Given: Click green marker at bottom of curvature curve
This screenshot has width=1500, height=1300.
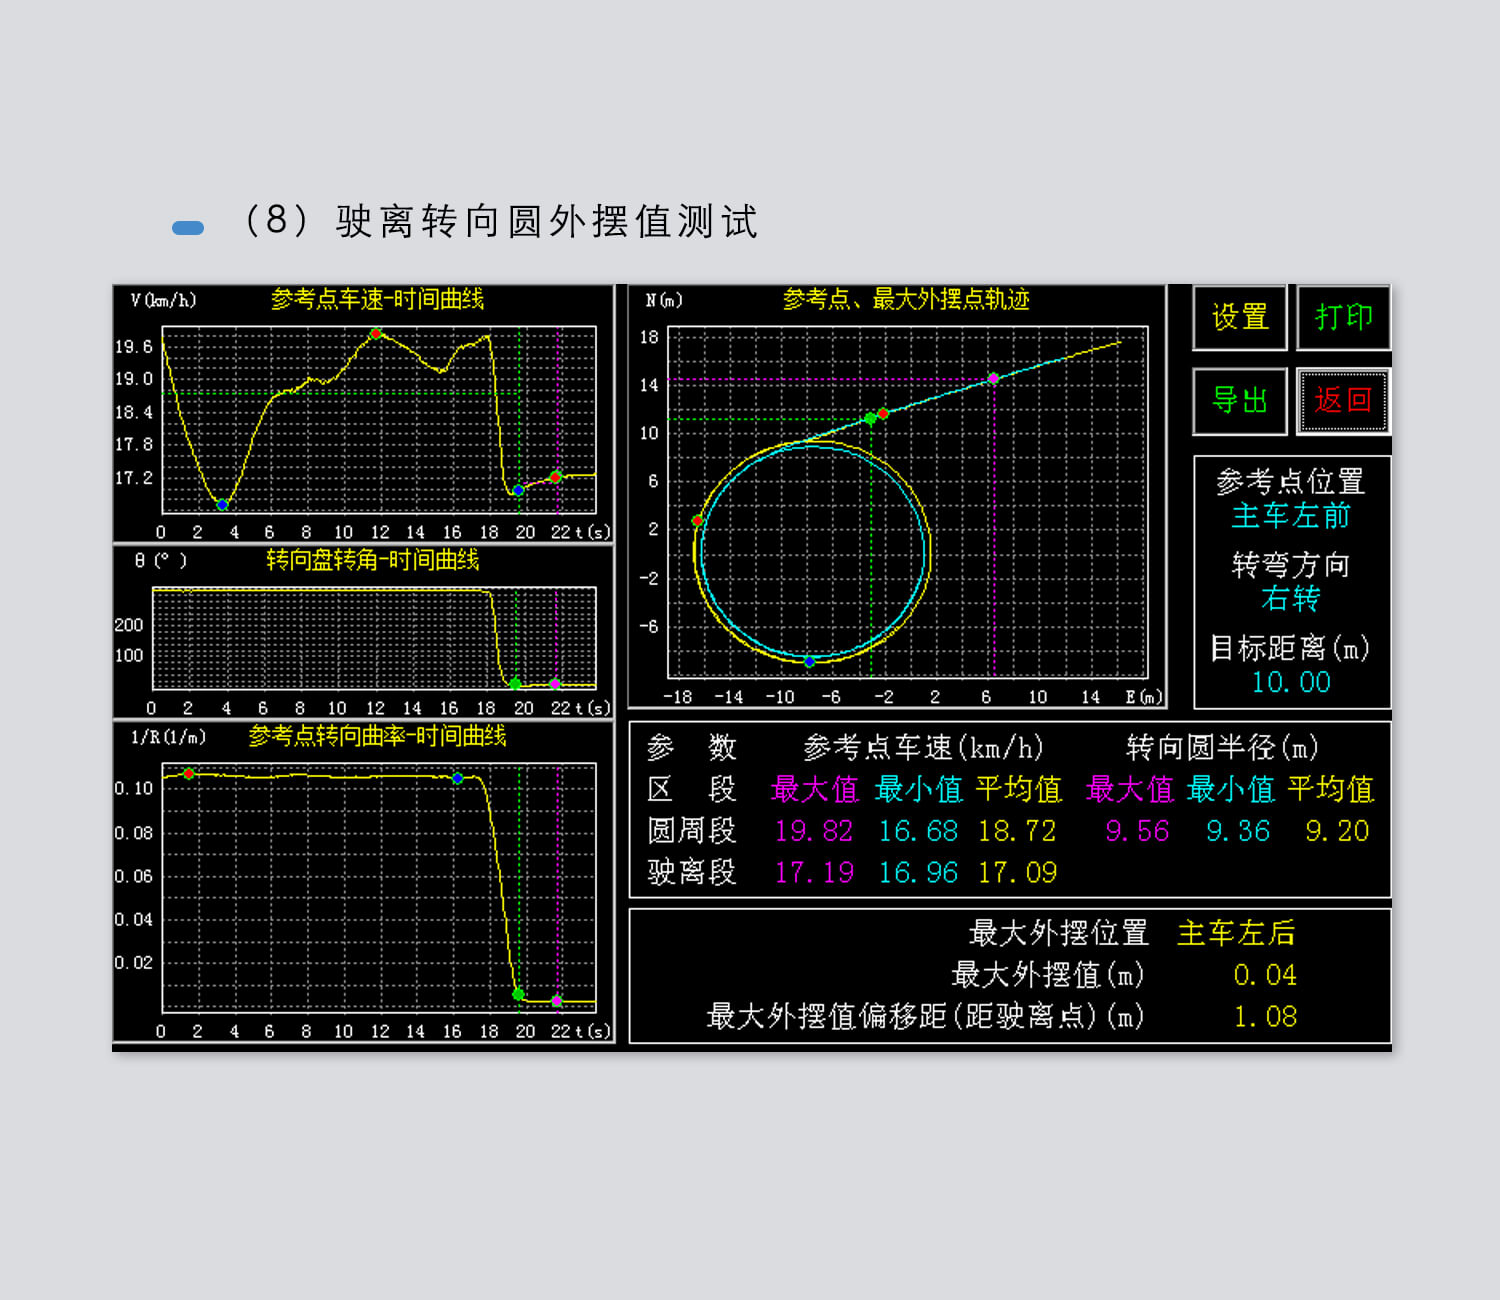Looking at the screenshot, I should [x=518, y=994].
